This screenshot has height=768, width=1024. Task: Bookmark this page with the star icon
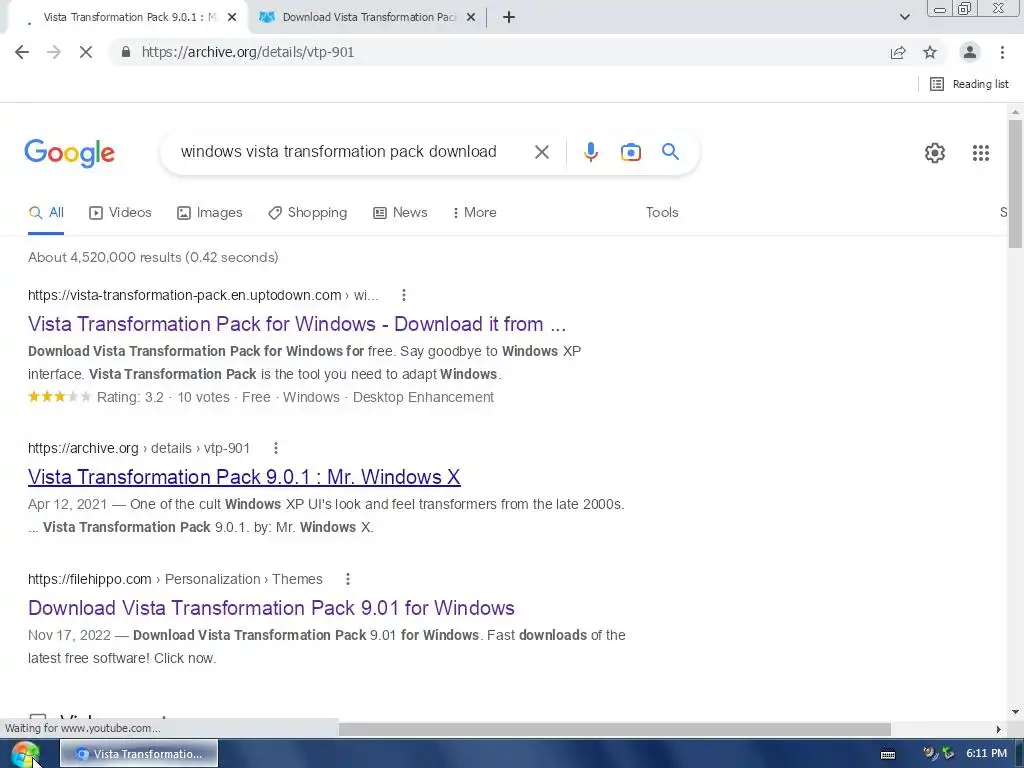point(930,52)
